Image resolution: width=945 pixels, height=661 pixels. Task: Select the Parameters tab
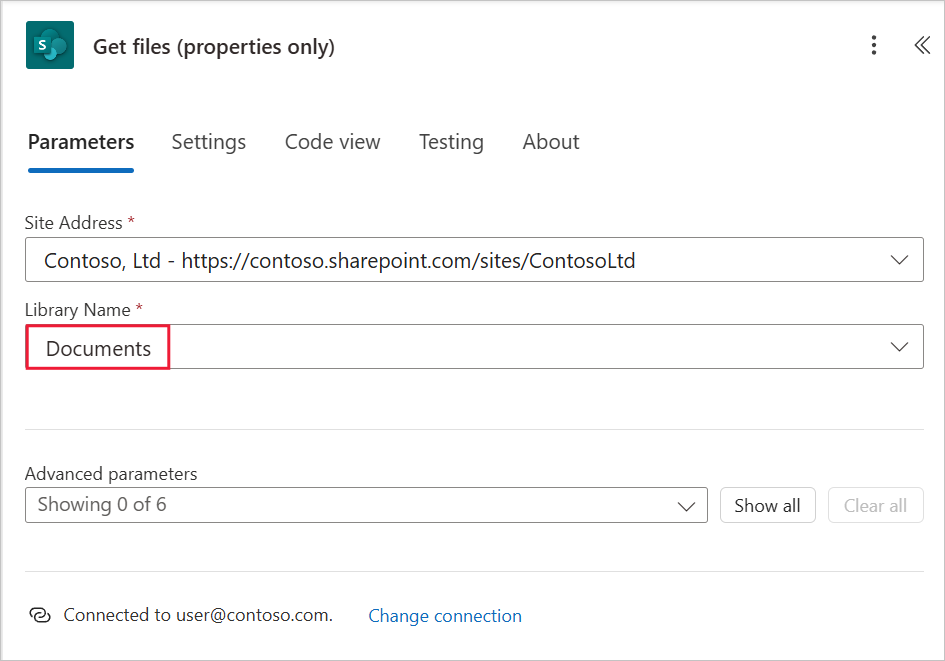point(81,142)
